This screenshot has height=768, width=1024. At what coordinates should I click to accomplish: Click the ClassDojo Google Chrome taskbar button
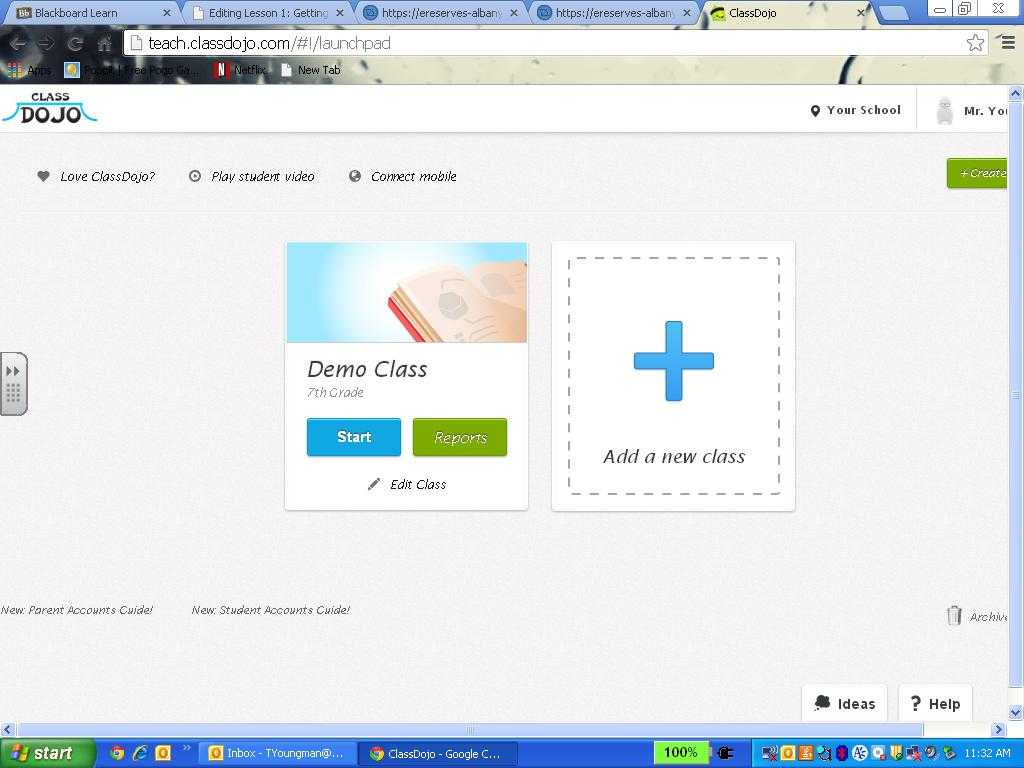click(438, 753)
